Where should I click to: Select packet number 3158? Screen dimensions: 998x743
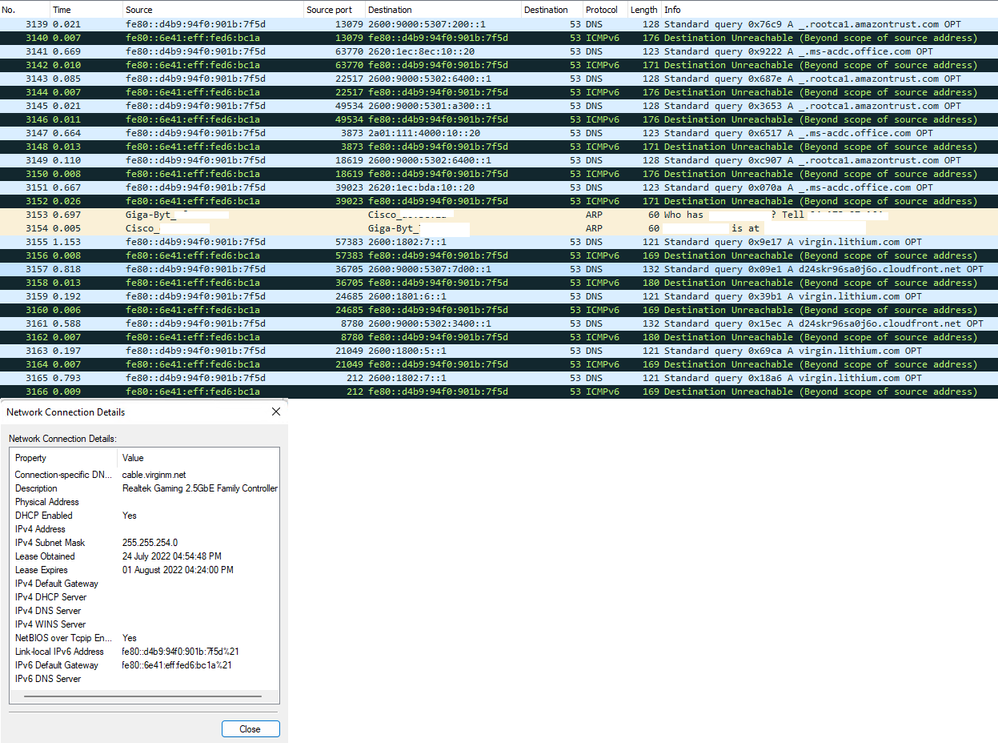point(499,283)
